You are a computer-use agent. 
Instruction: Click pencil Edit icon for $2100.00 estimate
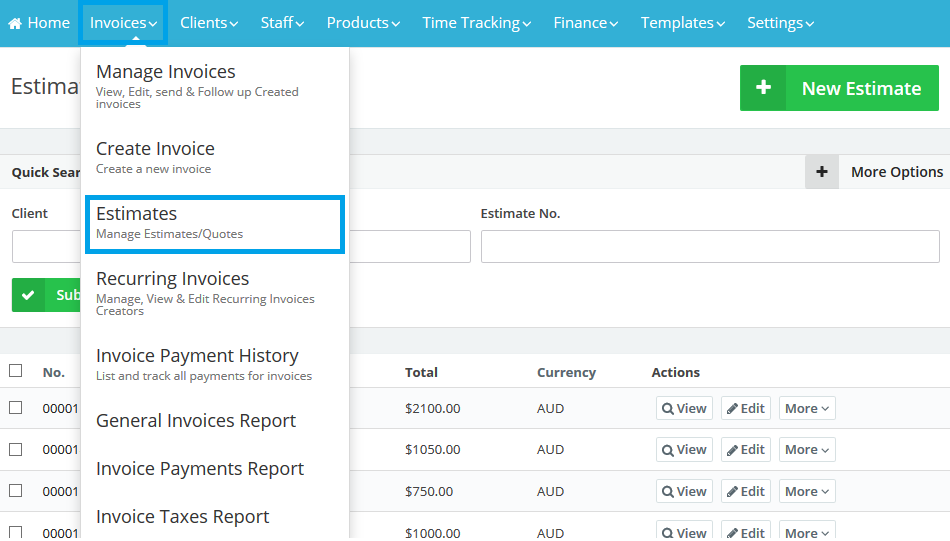(732, 409)
